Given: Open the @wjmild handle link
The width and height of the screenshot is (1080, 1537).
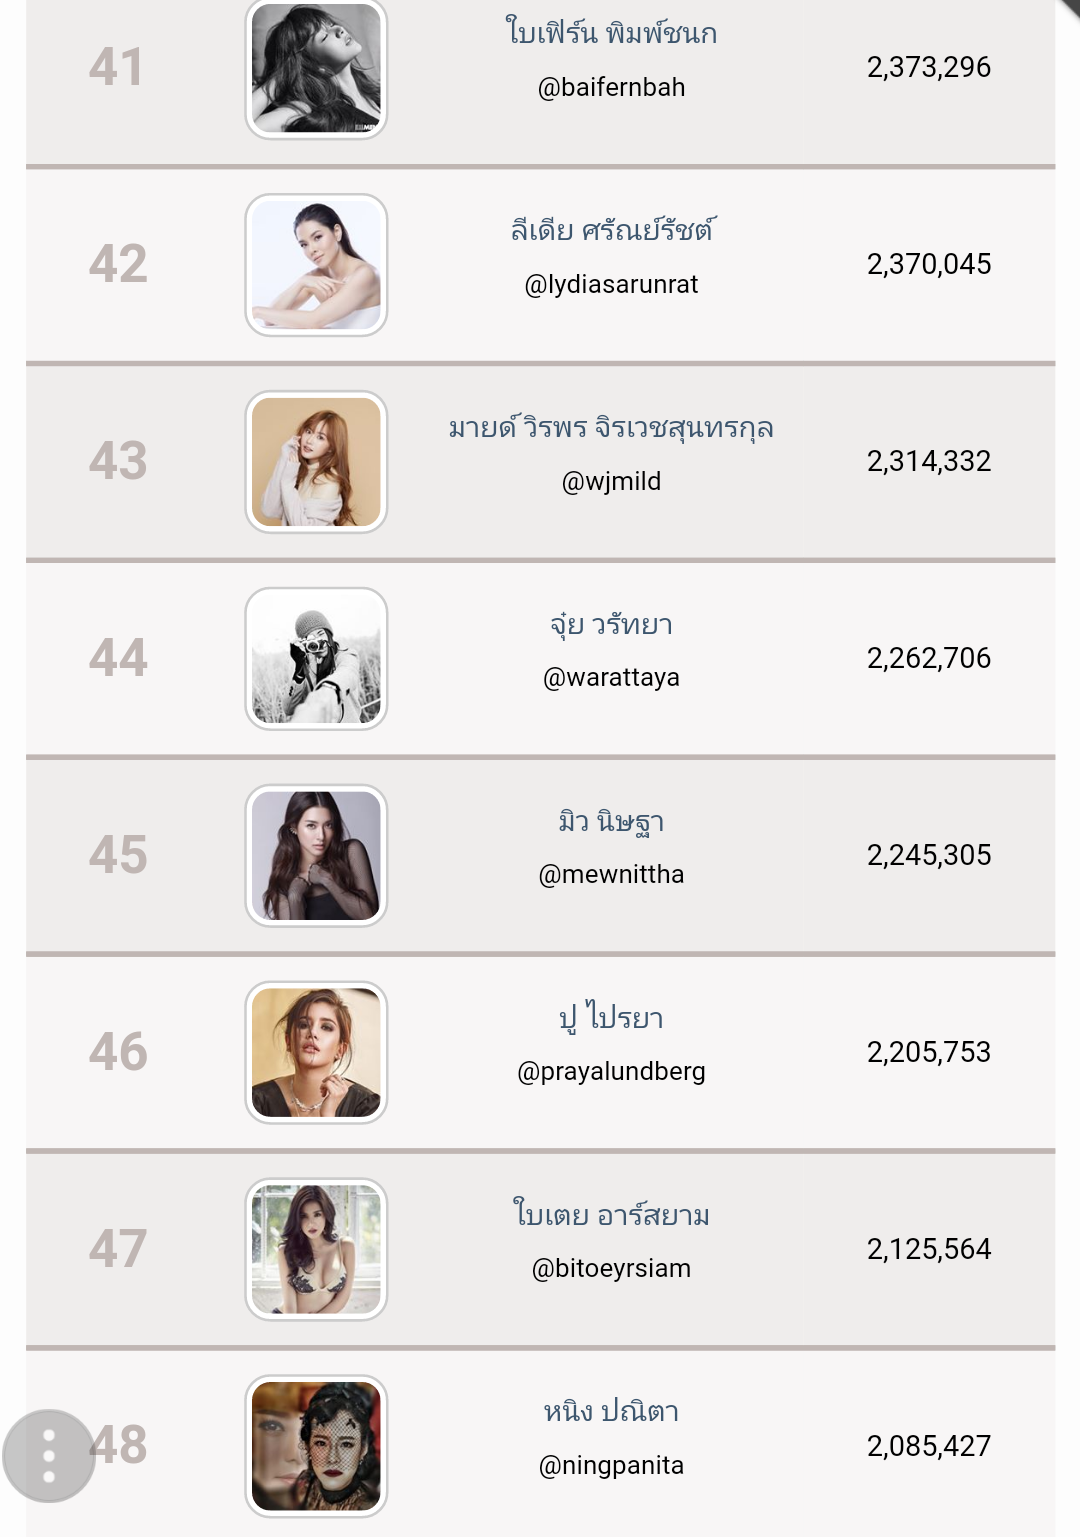Looking at the screenshot, I should [x=611, y=482].
